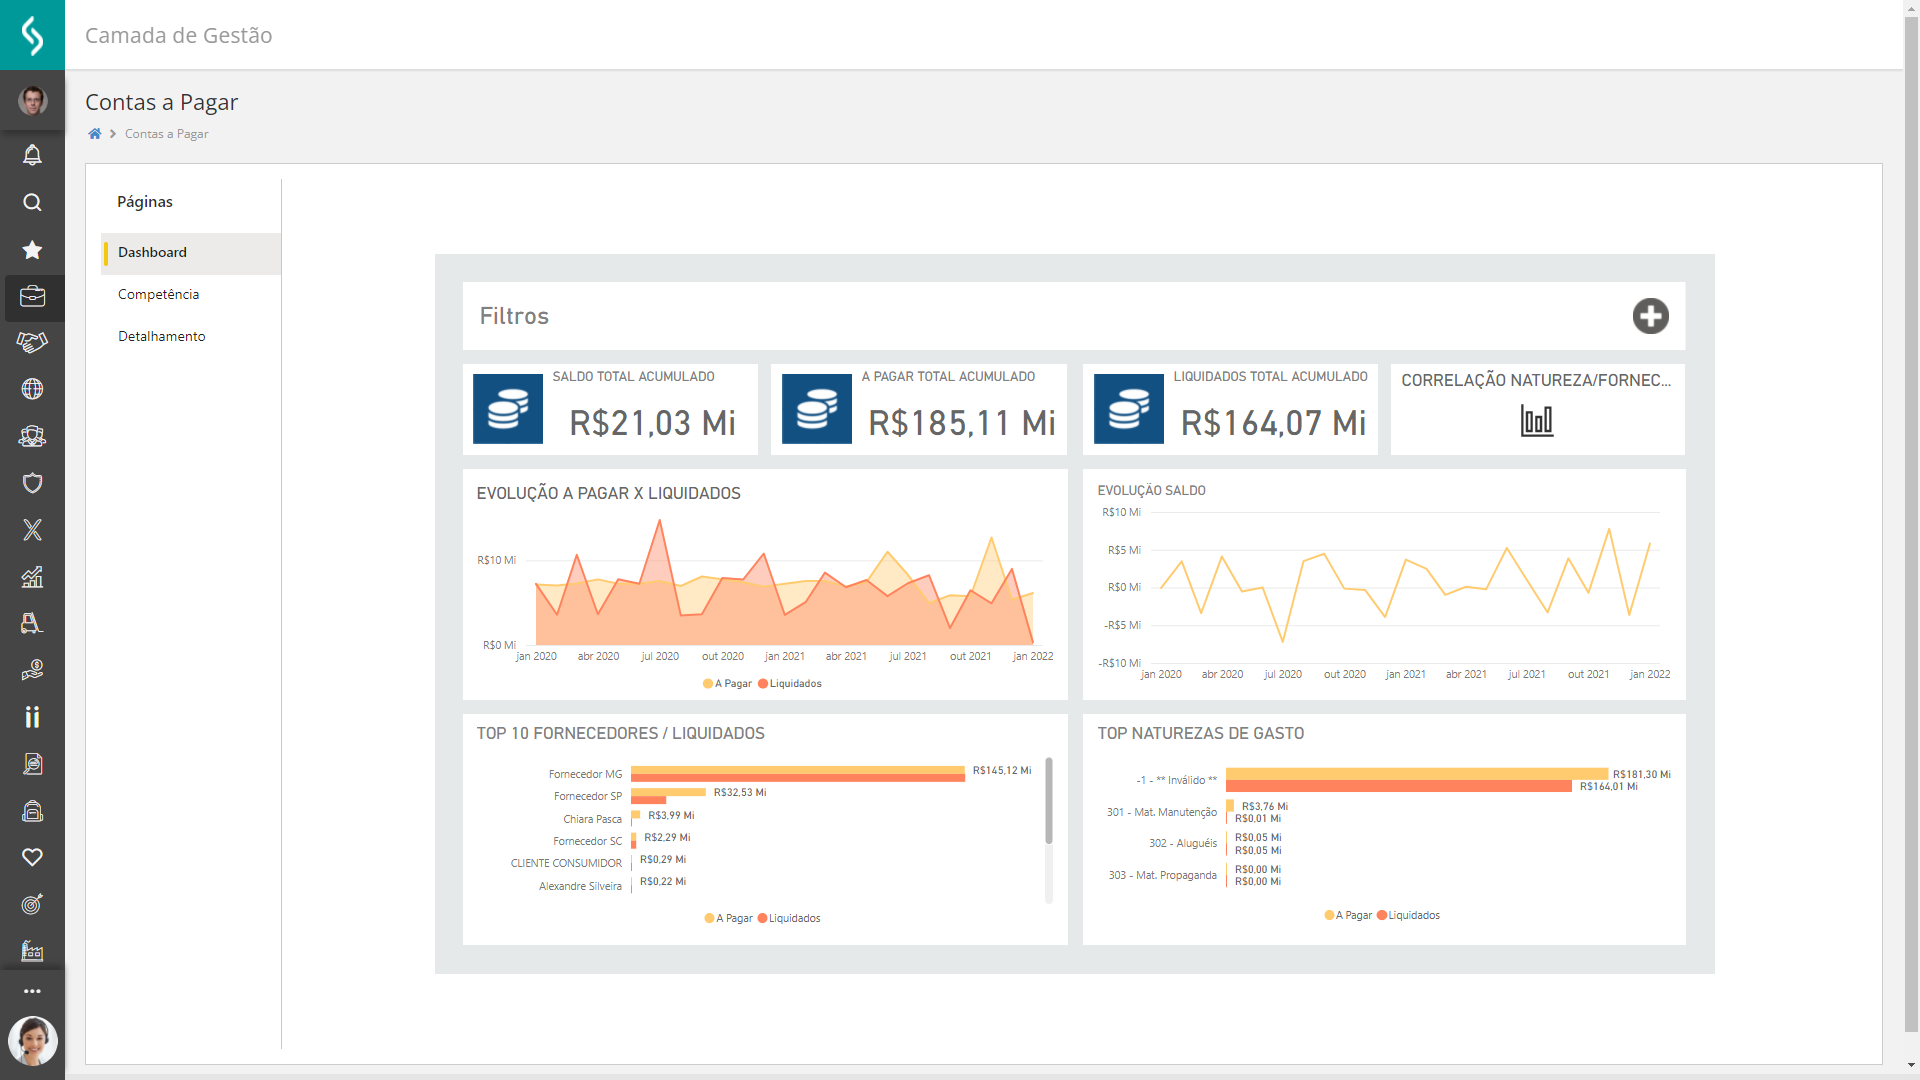Viewport: 1920px width, 1080px height.
Task: Select the briefcase module icon
Action: pos(32,297)
